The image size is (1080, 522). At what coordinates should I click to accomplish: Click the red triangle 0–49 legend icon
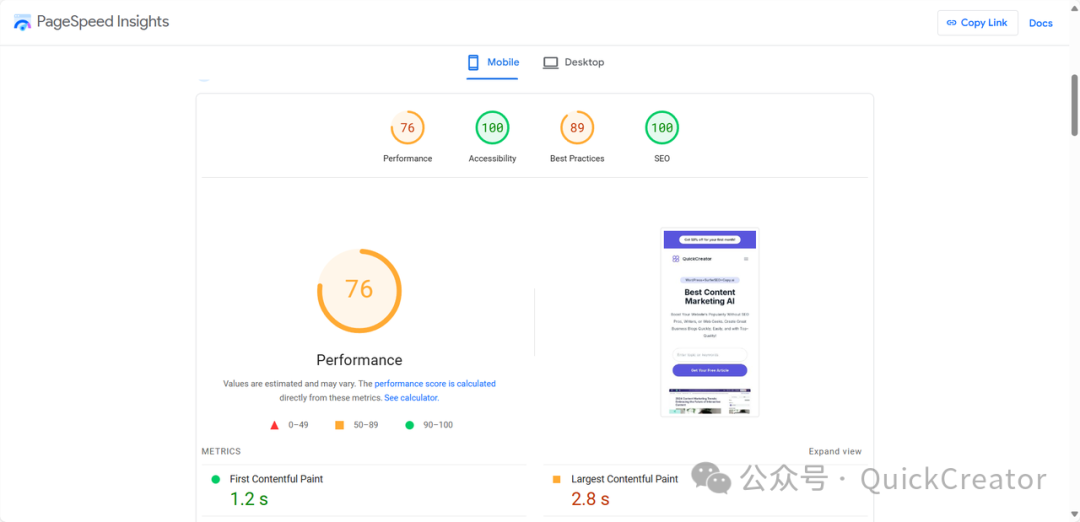tap(274, 425)
